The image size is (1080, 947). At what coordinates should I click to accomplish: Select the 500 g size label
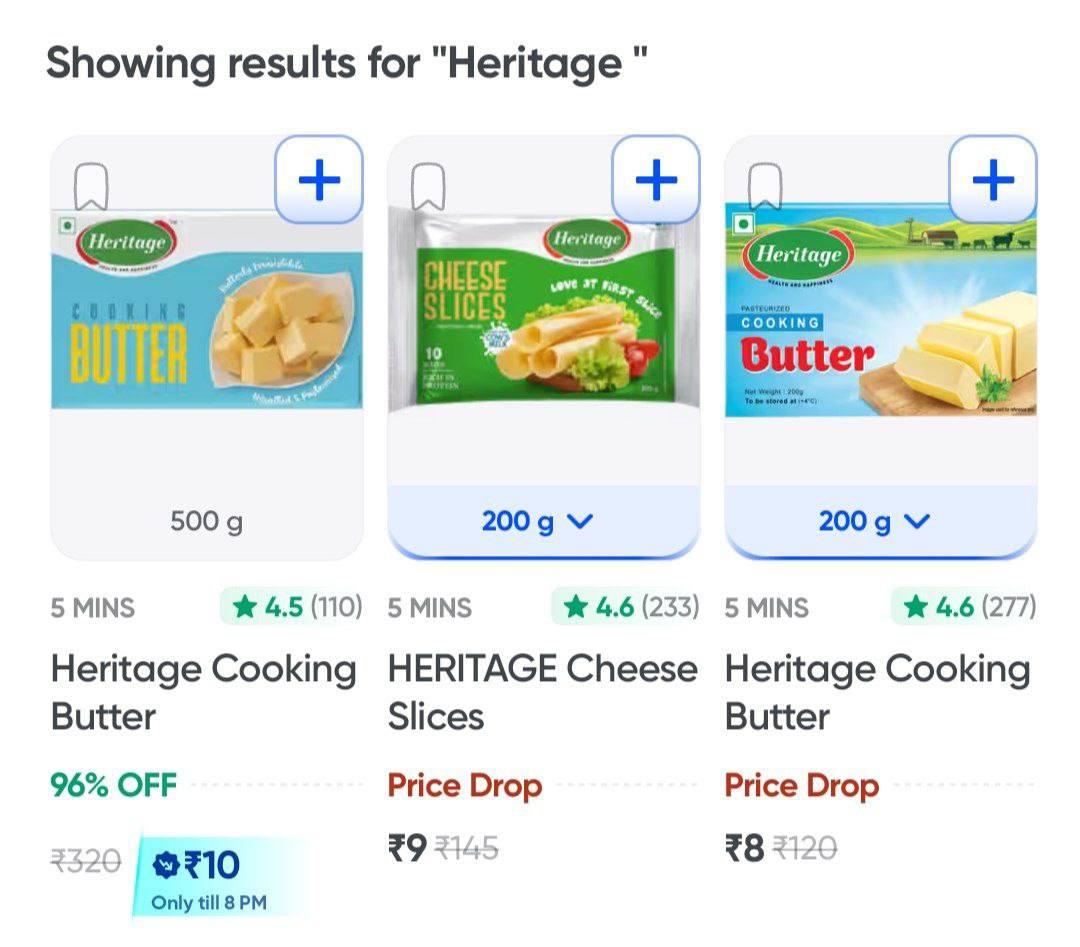click(x=206, y=521)
